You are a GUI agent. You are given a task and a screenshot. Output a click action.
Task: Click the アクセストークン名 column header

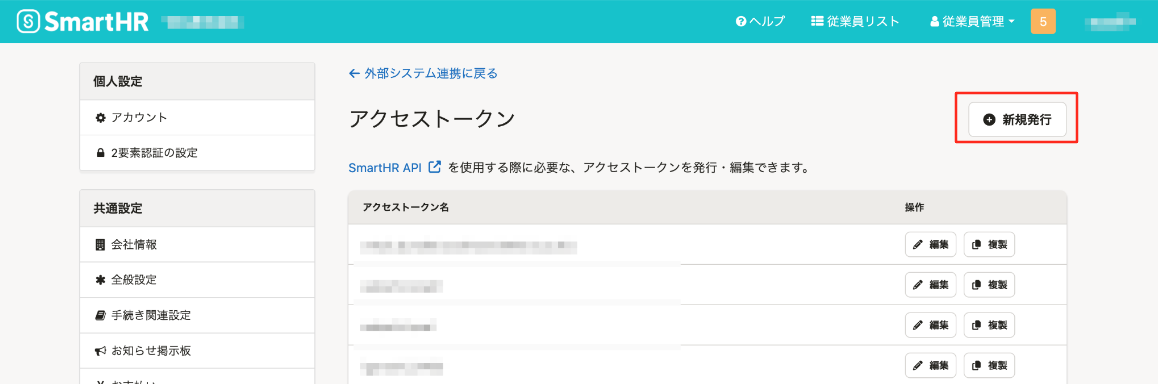click(405, 208)
